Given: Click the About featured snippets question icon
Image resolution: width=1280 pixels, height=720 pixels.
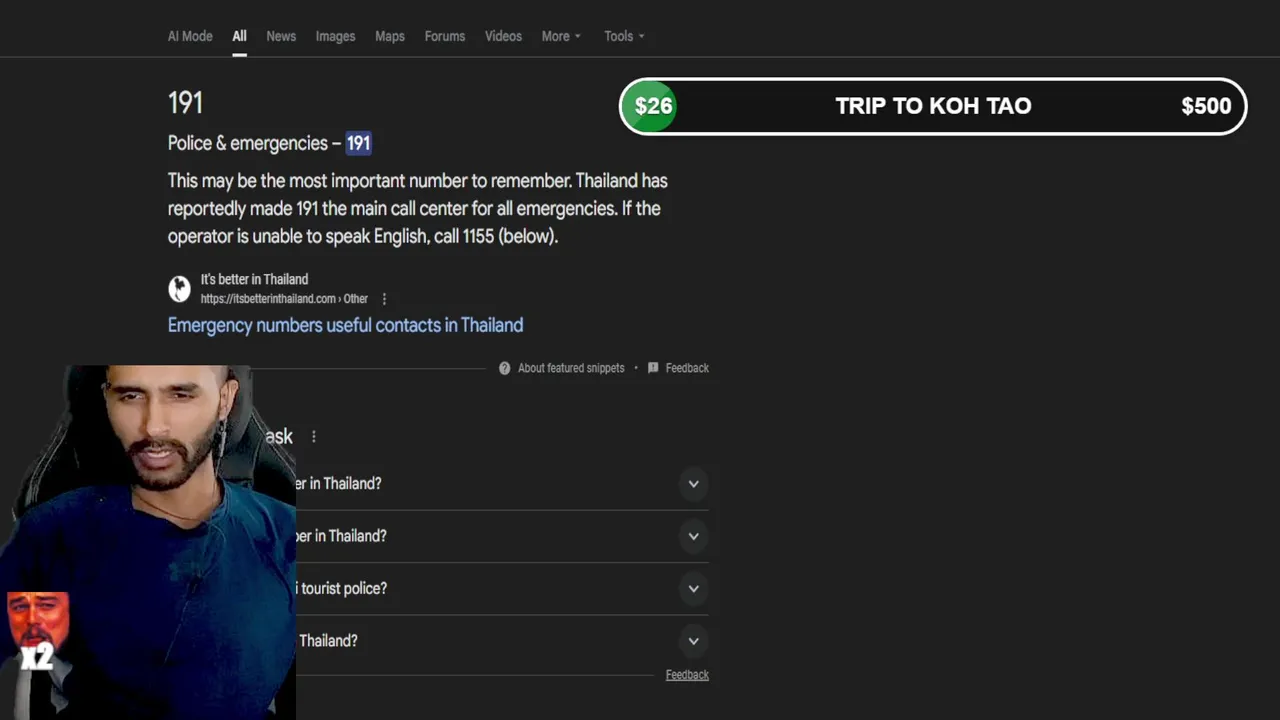Looking at the screenshot, I should point(505,368).
